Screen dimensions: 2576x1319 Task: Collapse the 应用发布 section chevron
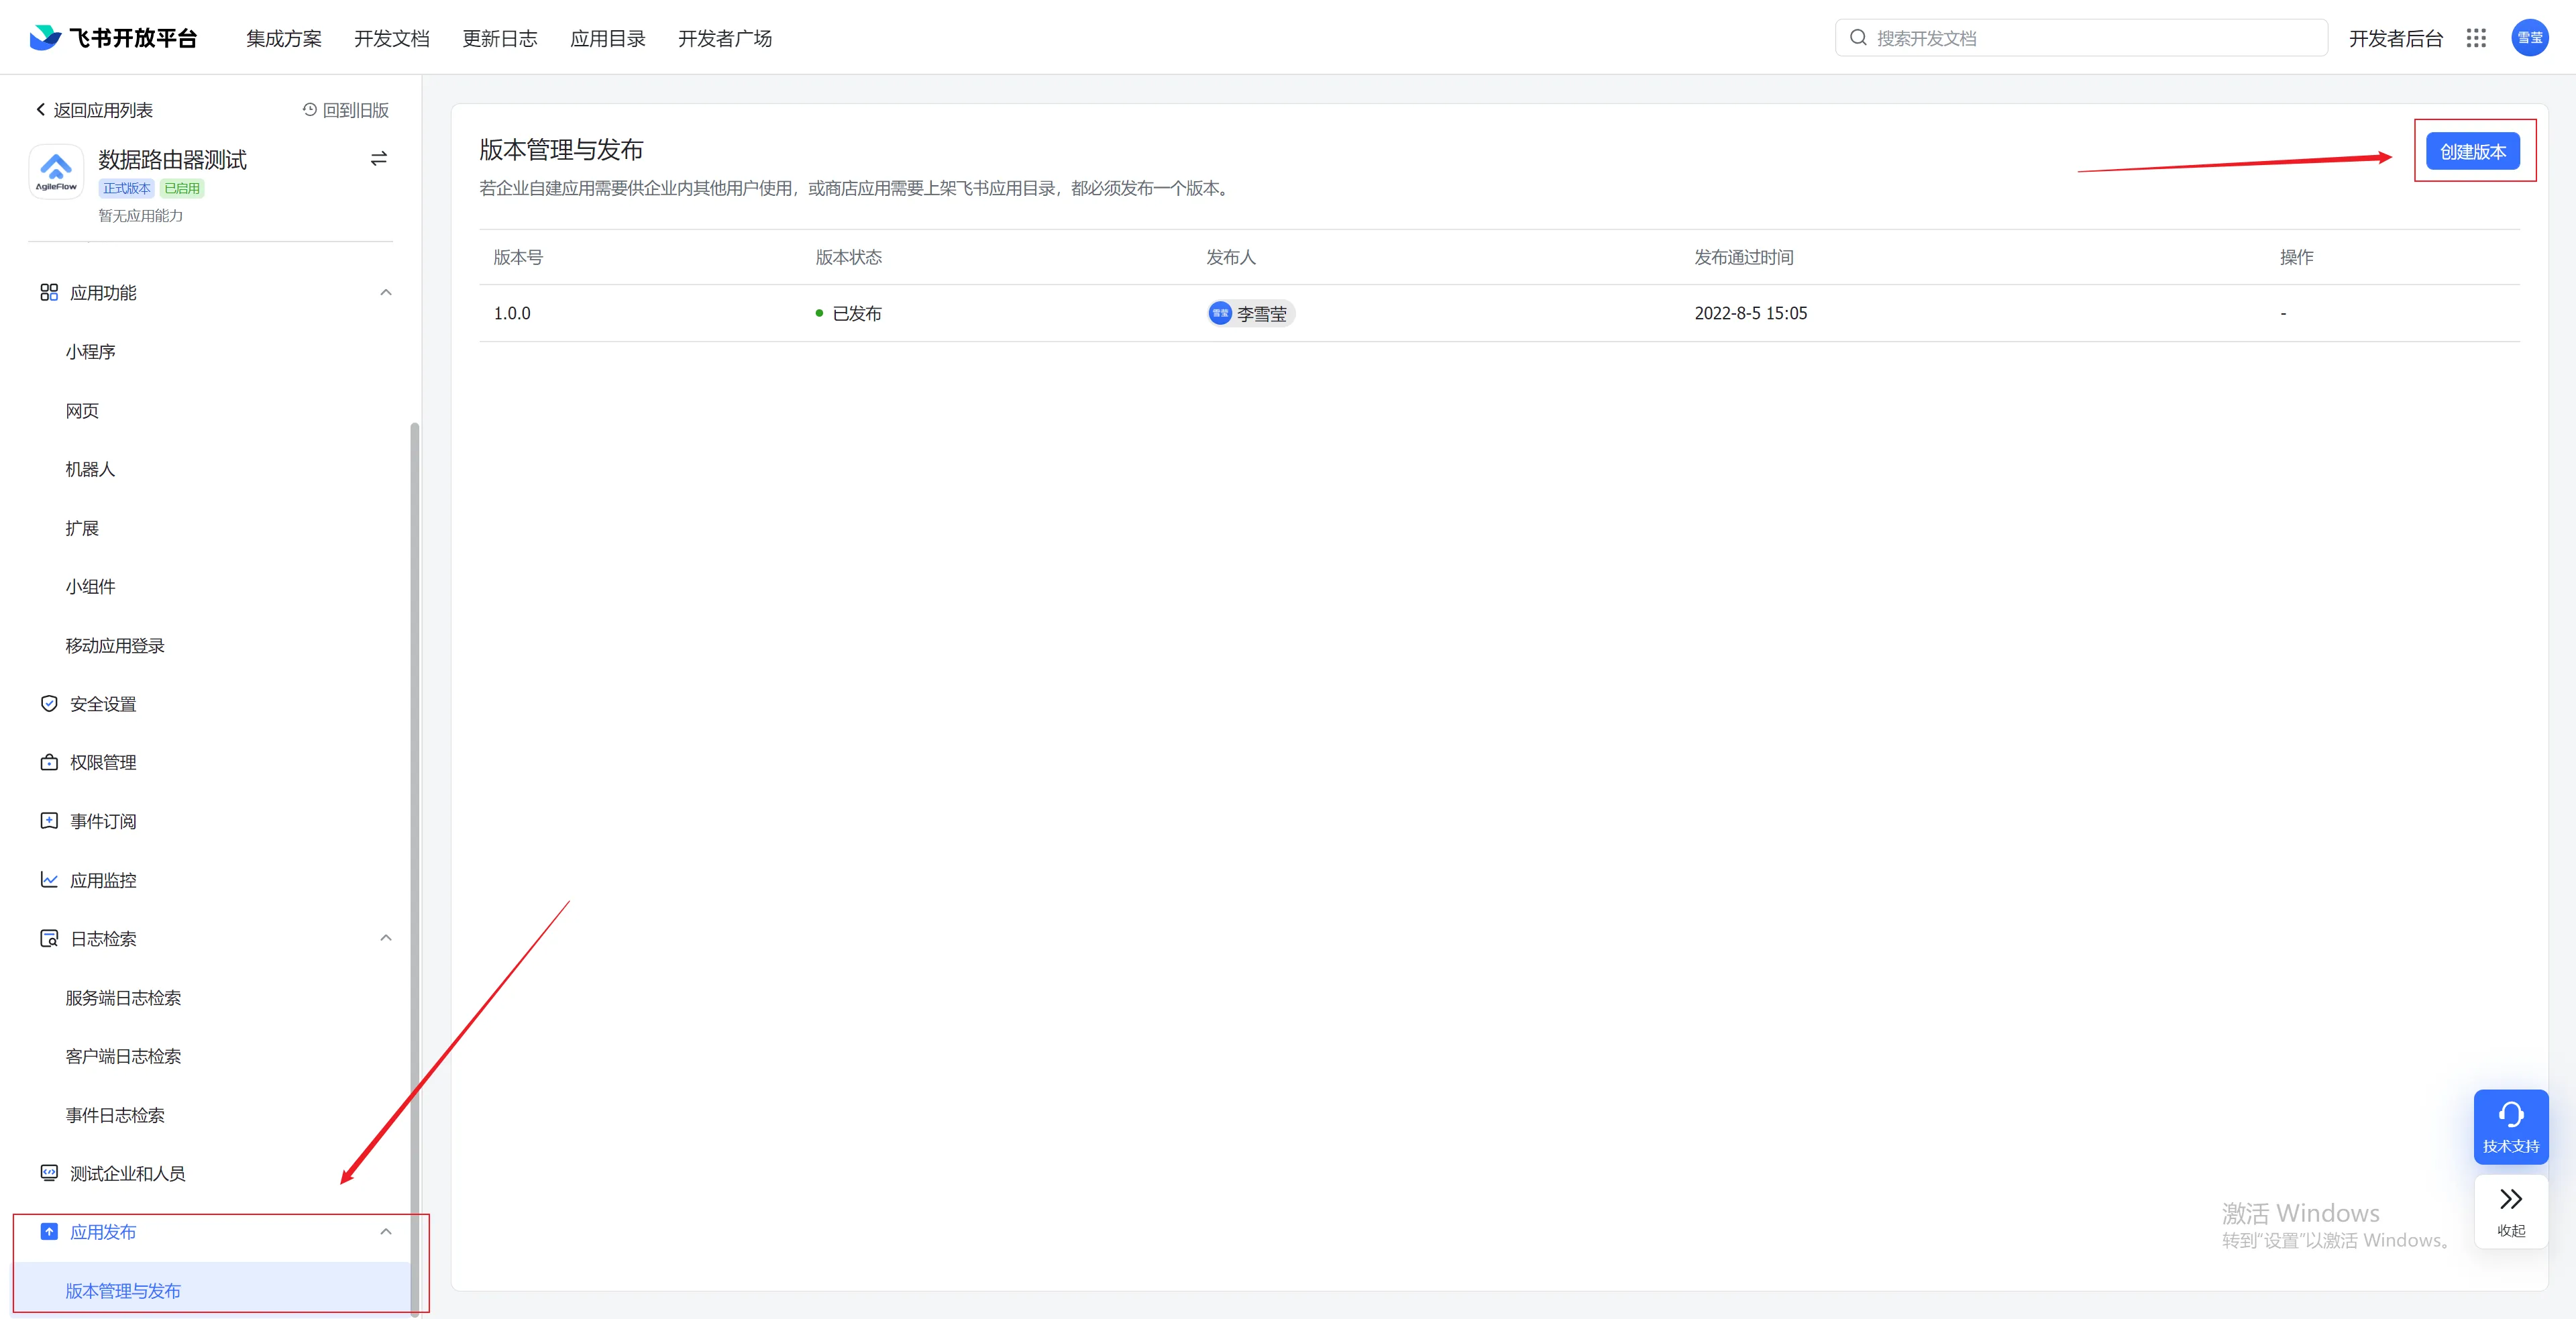[x=386, y=1232]
